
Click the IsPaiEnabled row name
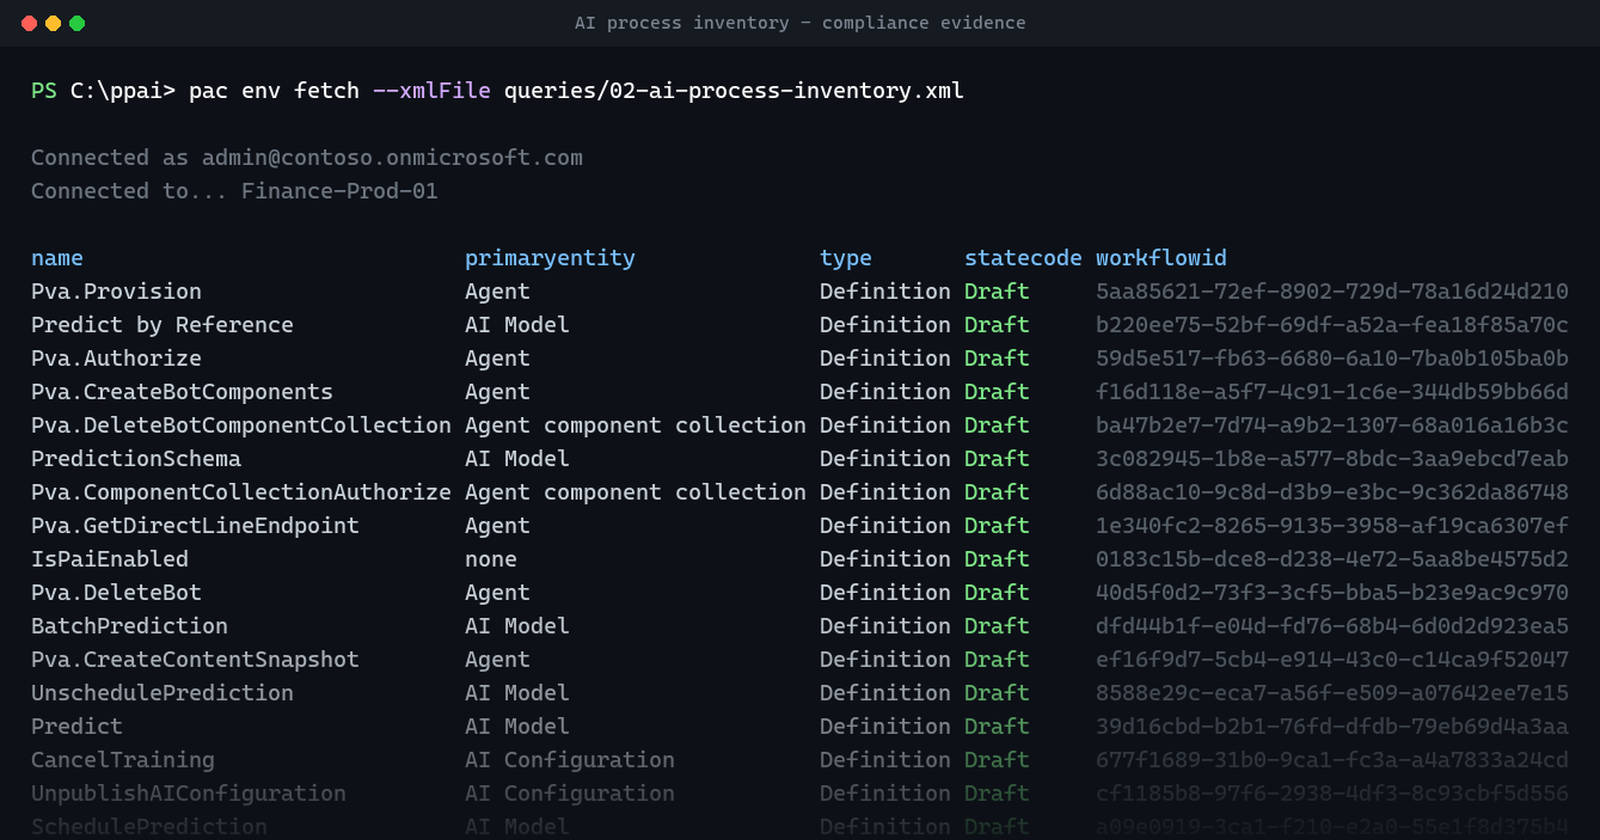110,559
